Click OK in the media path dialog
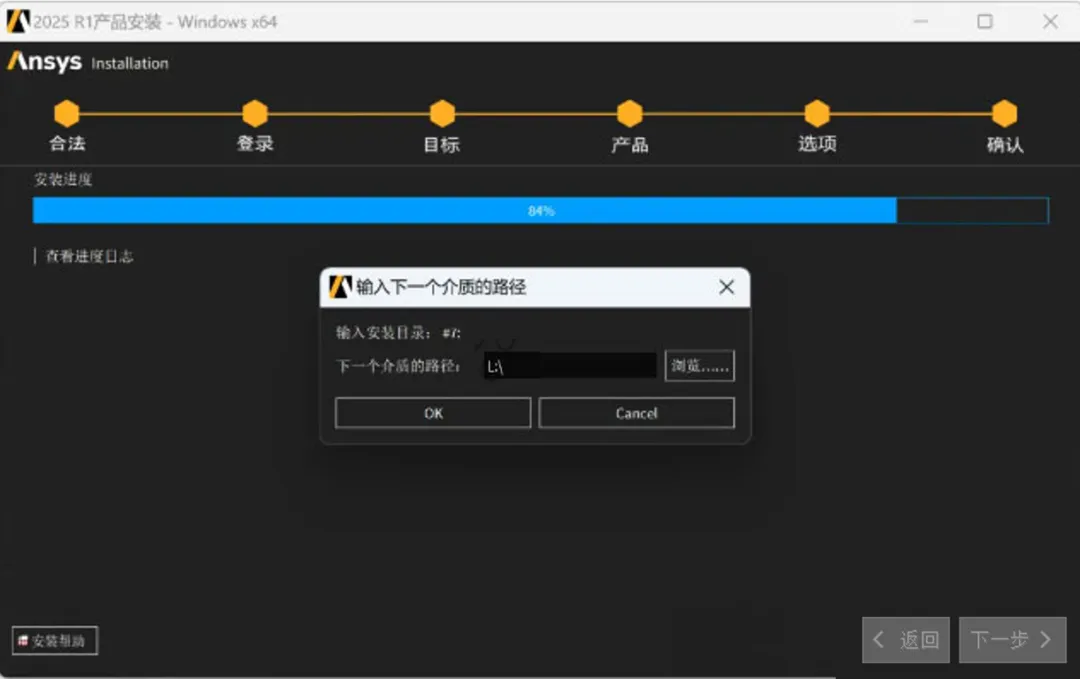Screen dimensions: 1080x679 pos(433,413)
